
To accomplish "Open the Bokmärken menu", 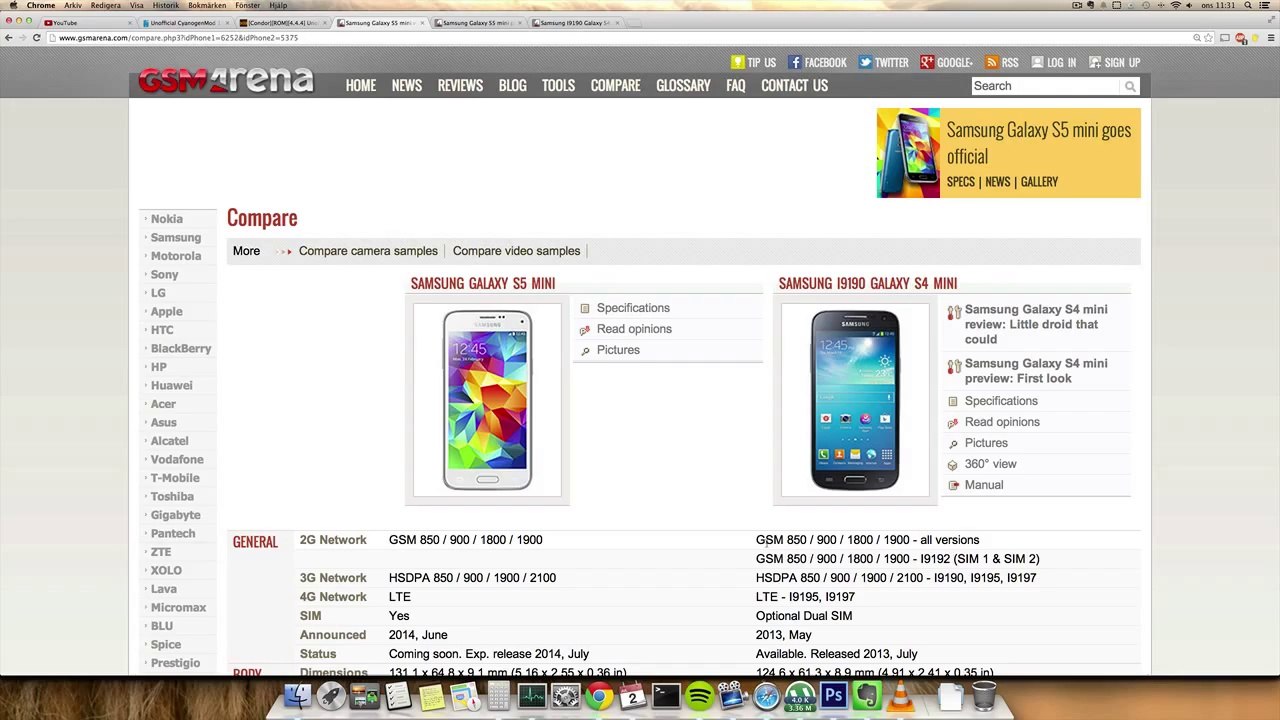I will click(207, 5).
